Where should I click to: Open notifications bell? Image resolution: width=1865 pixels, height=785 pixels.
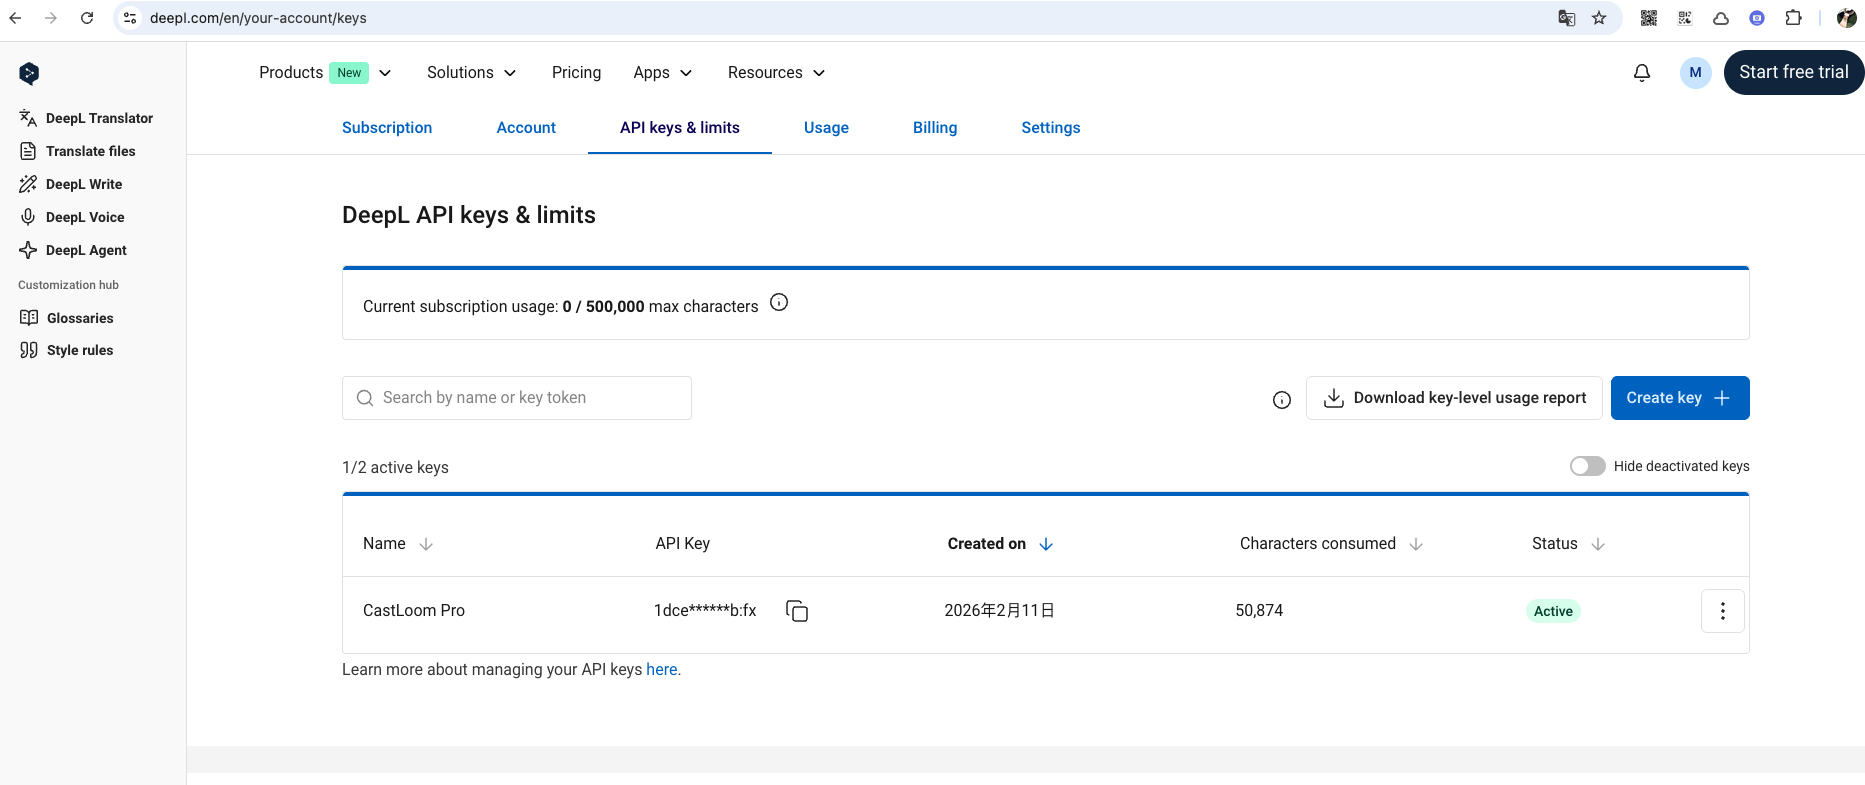pos(1641,73)
